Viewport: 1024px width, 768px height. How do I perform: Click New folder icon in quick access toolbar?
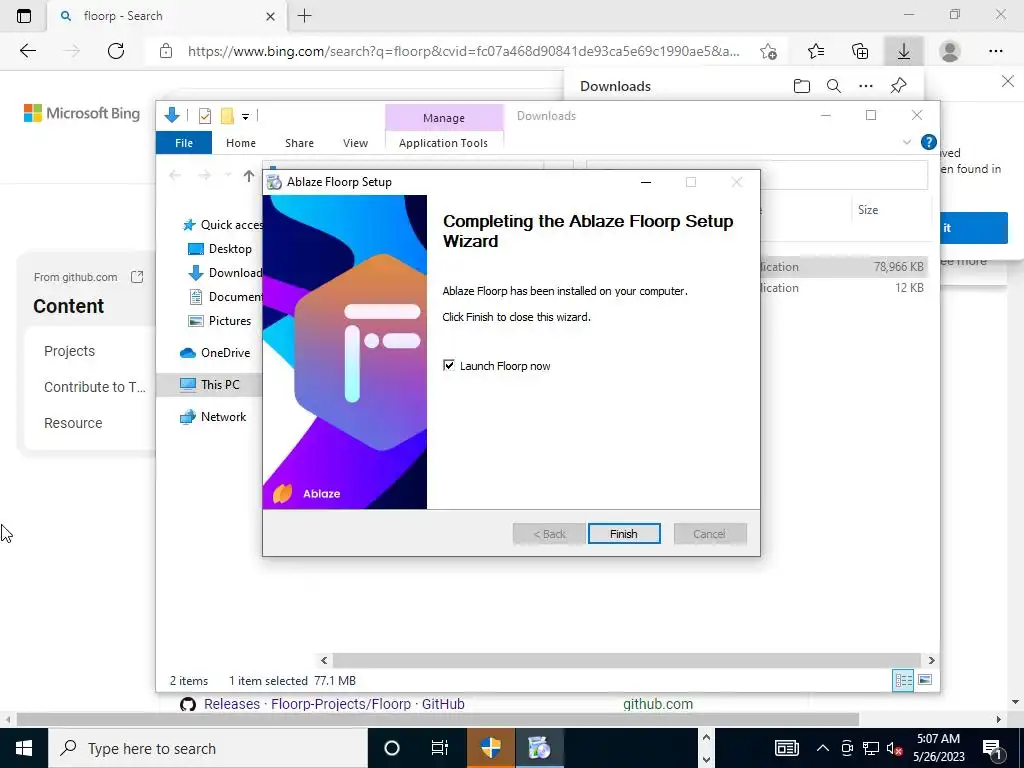tap(227, 116)
